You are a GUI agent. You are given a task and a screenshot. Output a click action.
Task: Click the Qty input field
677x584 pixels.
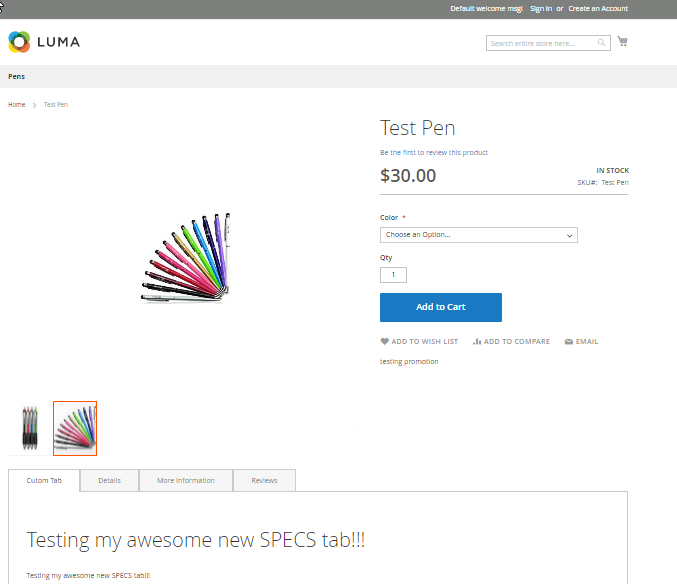pyautogui.click(x=393, y=275)
